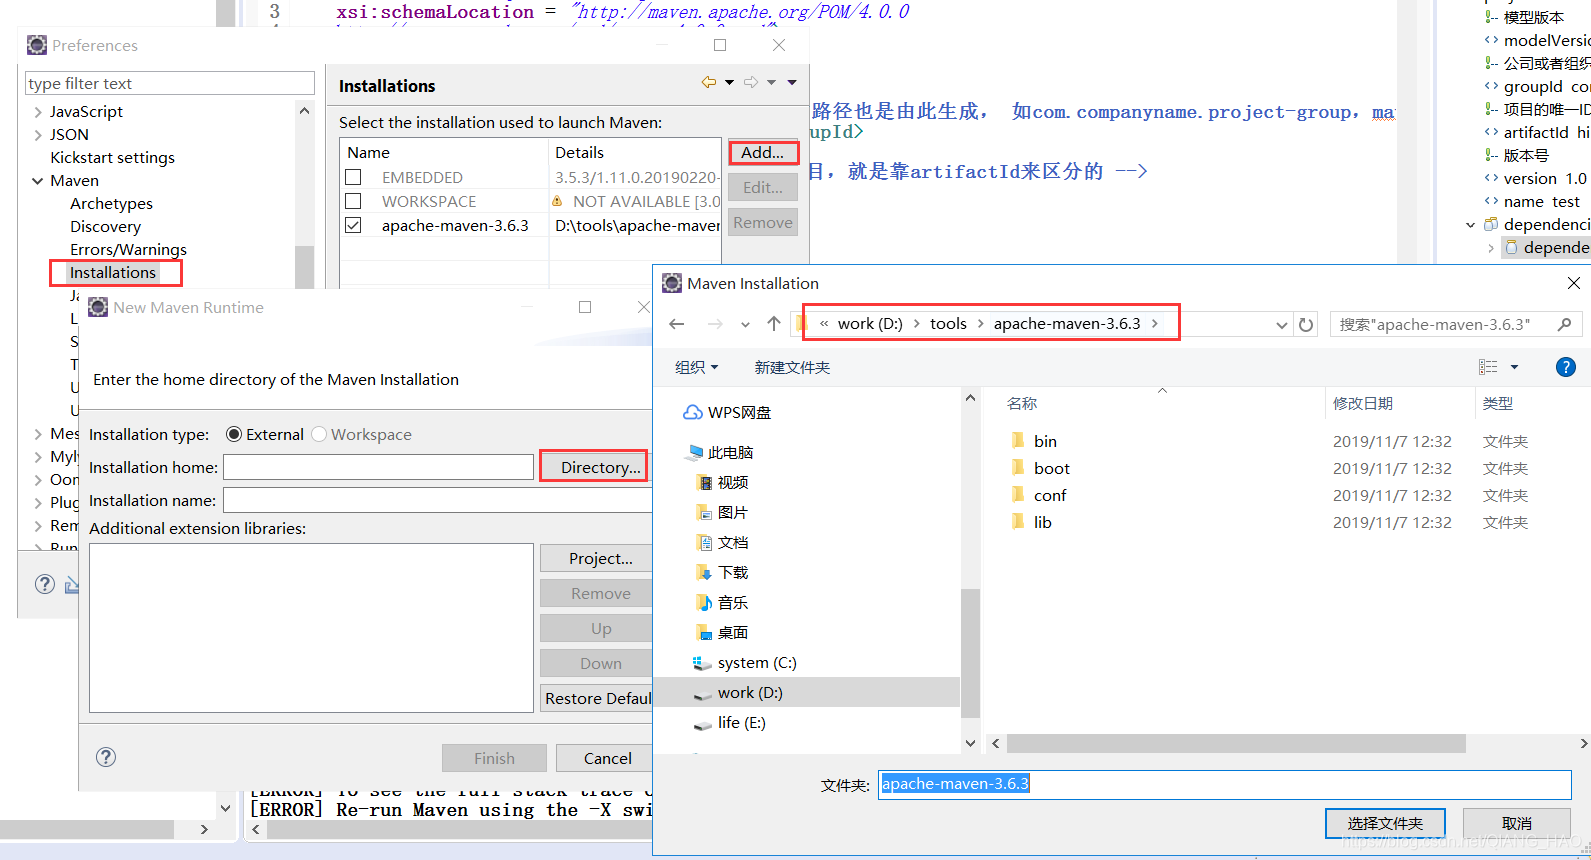The width and height of the screenshot is (1591, 860).
Task: Click tools in the breadcrumb path
Action: pos(948,323)
